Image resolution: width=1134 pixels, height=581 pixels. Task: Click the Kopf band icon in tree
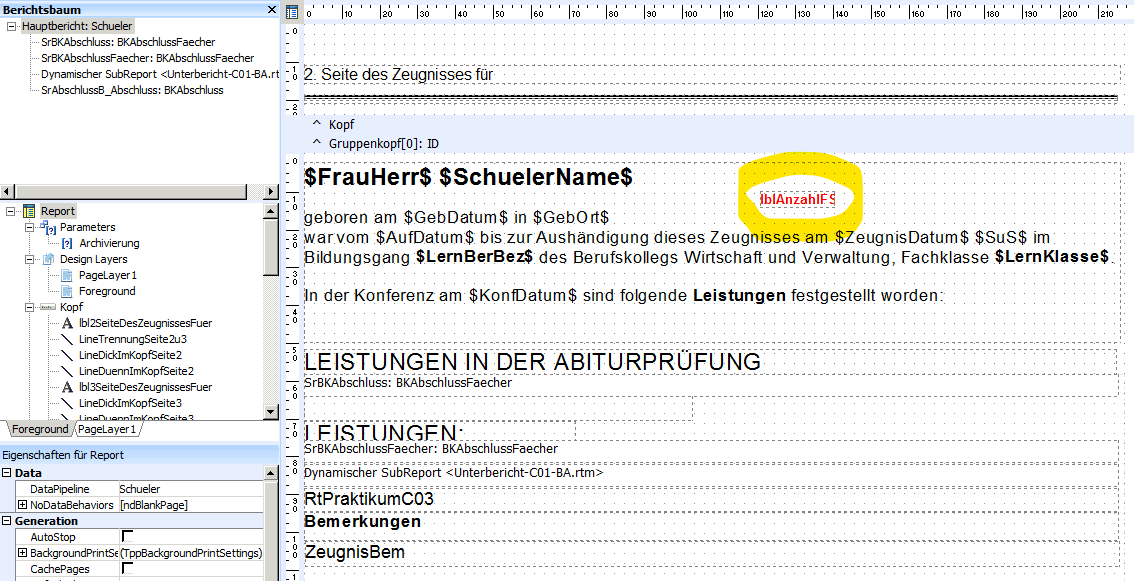coord(47,307)
